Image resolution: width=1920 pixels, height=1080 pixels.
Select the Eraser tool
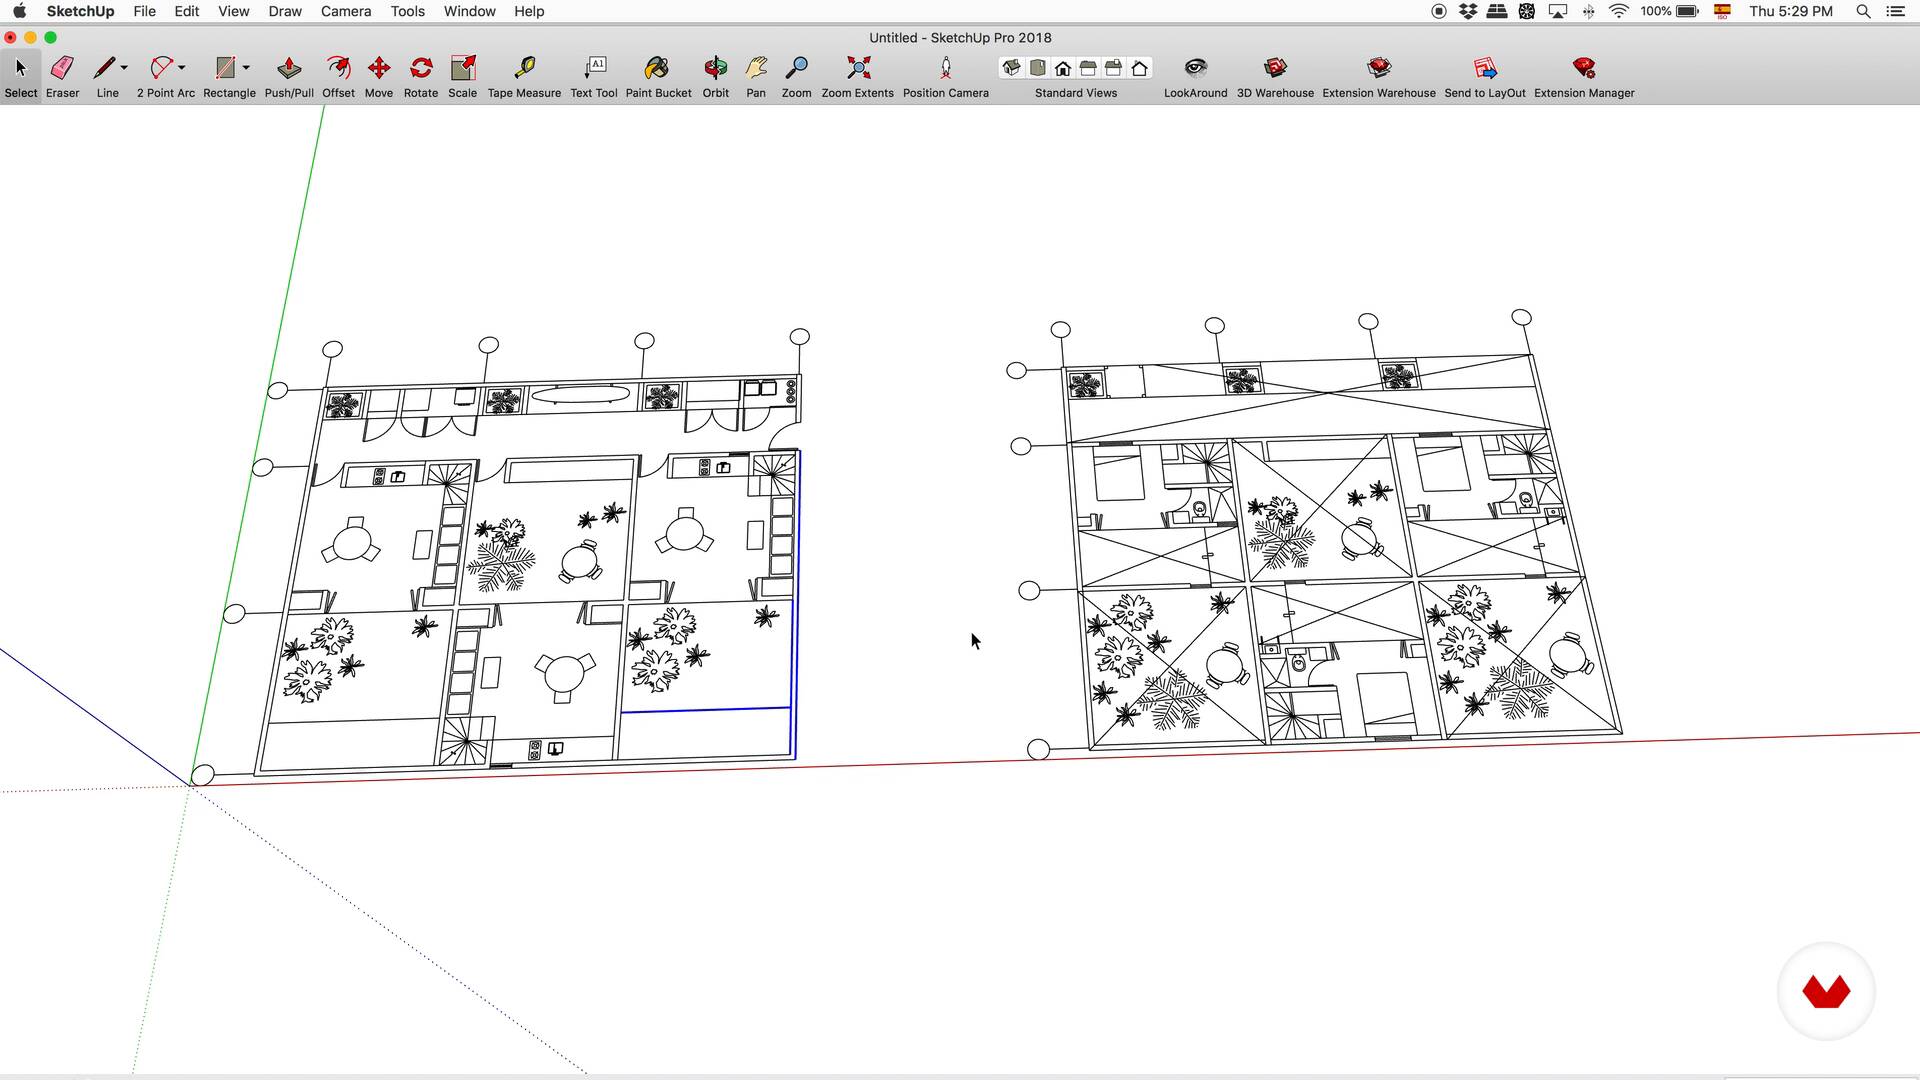pyautogui.click(x=62, y=68)
